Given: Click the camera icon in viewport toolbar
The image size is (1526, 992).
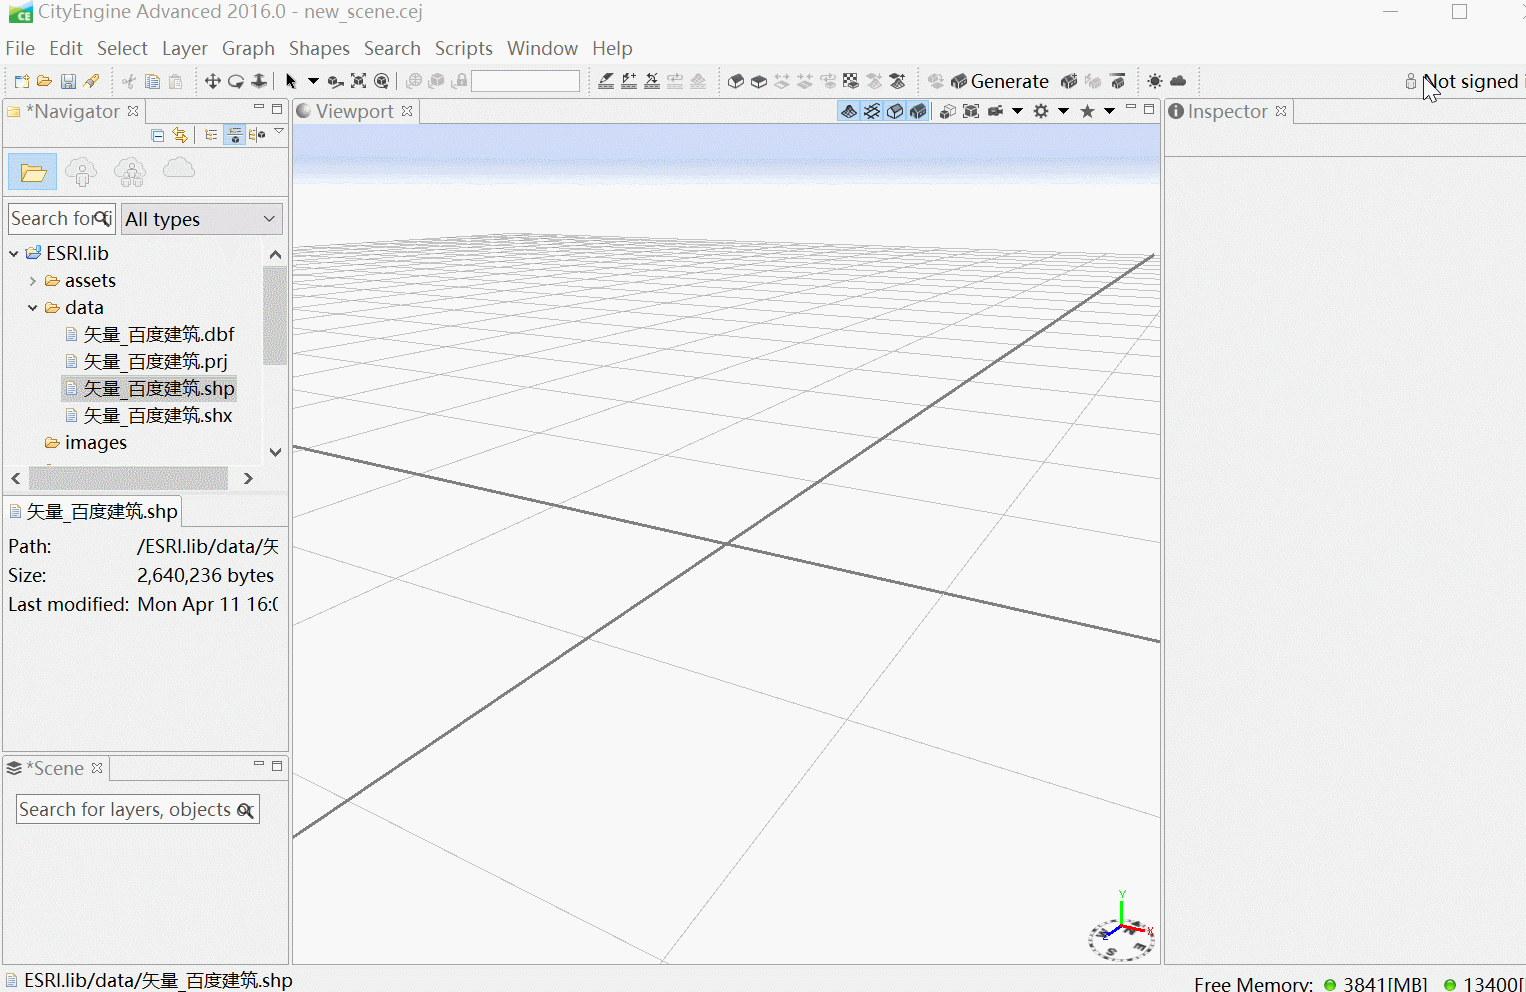Looking at the screenshot, I should (995, 111).
